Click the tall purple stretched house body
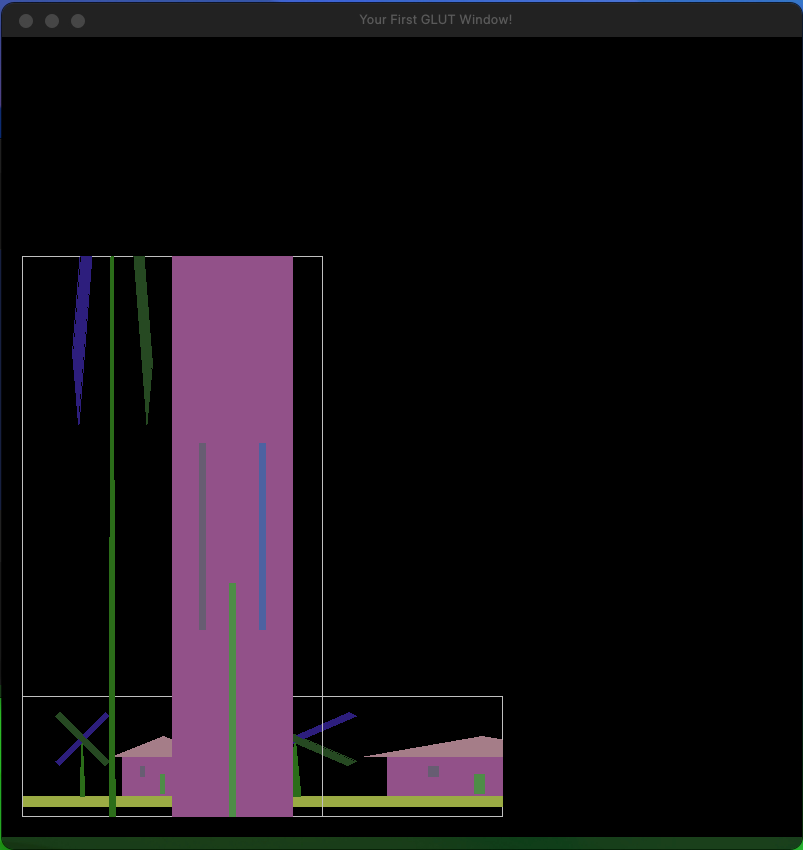The width and height of the screenshot is (803, 850). point(232,350)
